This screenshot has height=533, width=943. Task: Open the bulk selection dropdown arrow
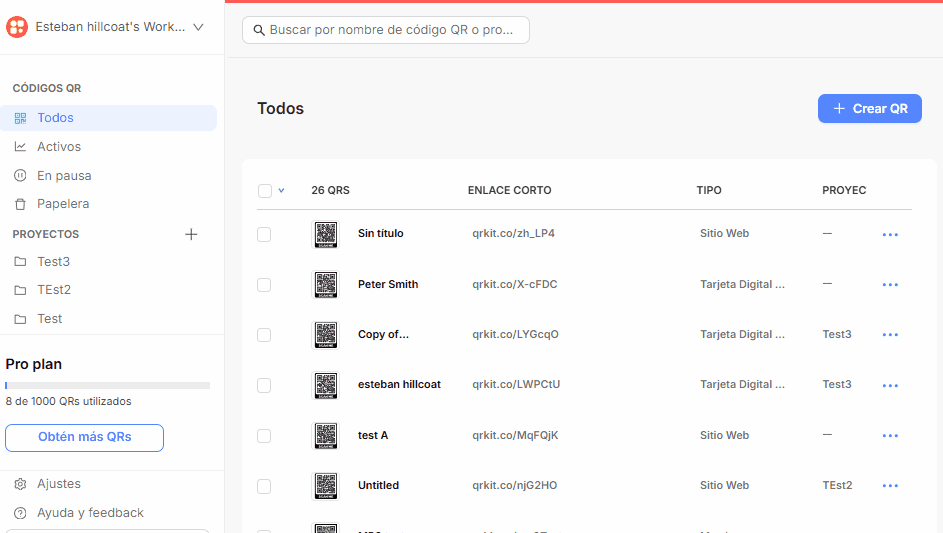click(281, 191)
